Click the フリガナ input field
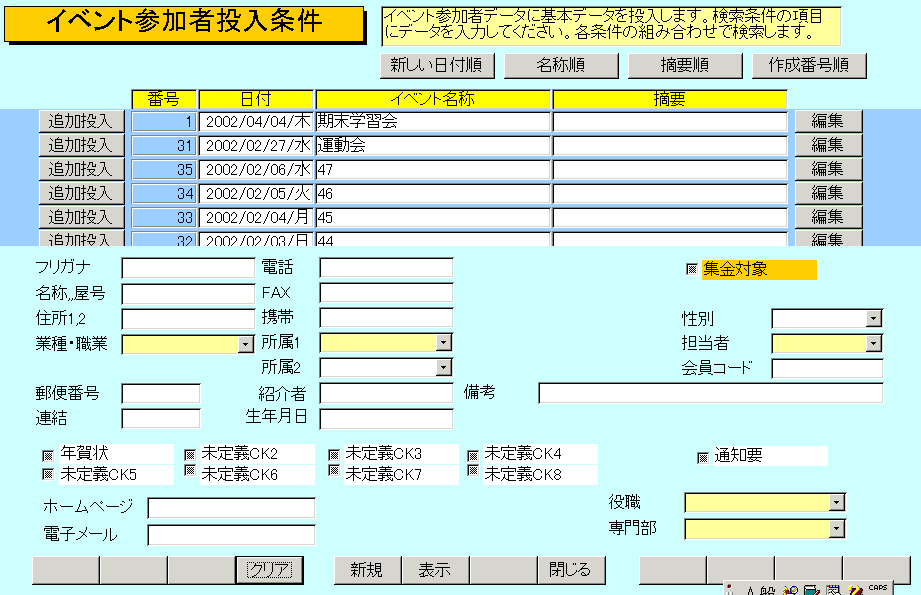This screenshot has height=595, width=921. (x=189, y=268)
